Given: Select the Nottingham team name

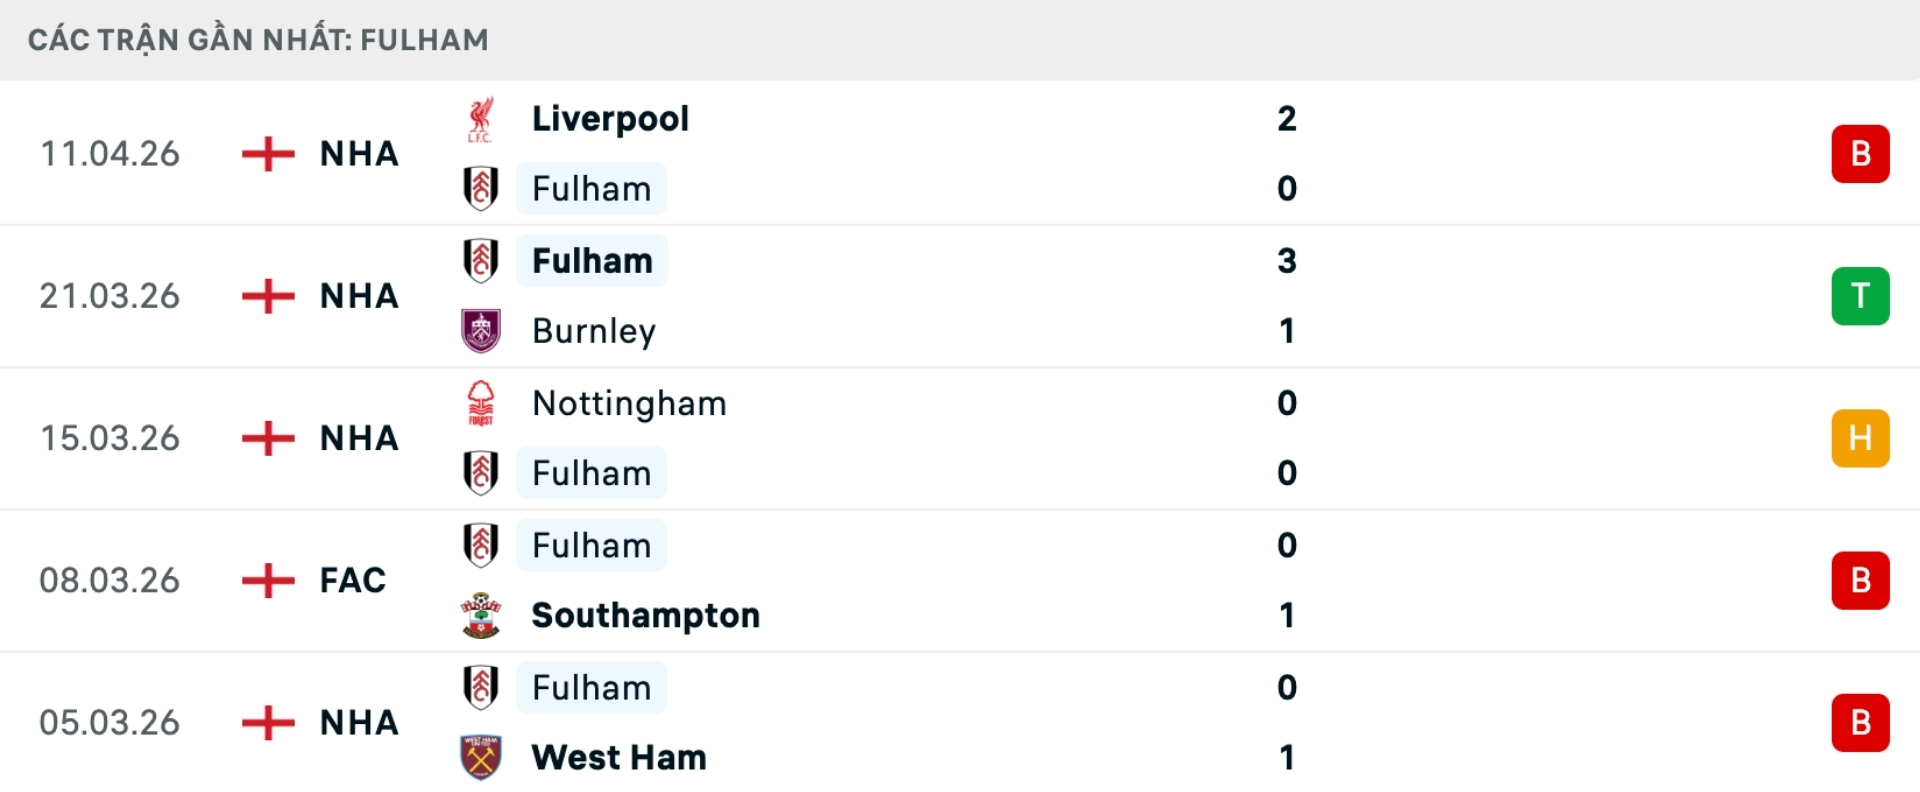Looking at the screenshot, I should [629, 403].
